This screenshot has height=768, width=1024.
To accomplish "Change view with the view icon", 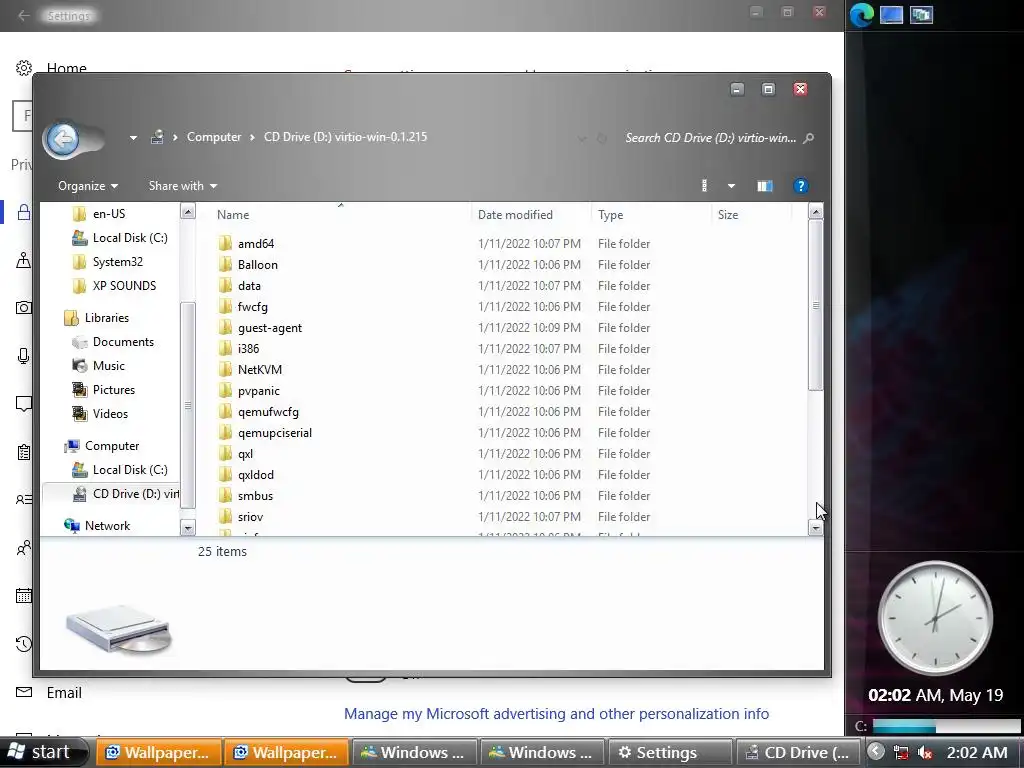I will [x=704, y=186].
